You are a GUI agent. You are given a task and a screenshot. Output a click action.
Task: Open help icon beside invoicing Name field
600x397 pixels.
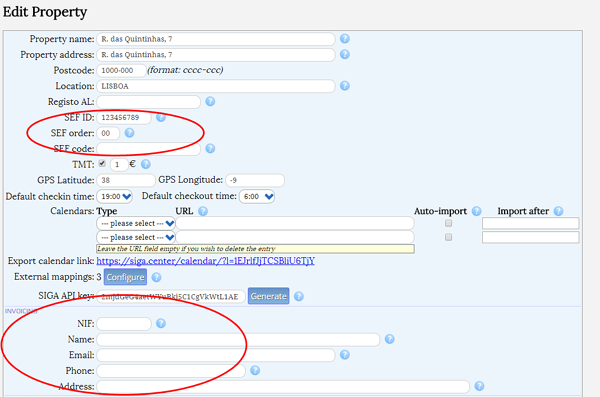[x=390, y=339]
